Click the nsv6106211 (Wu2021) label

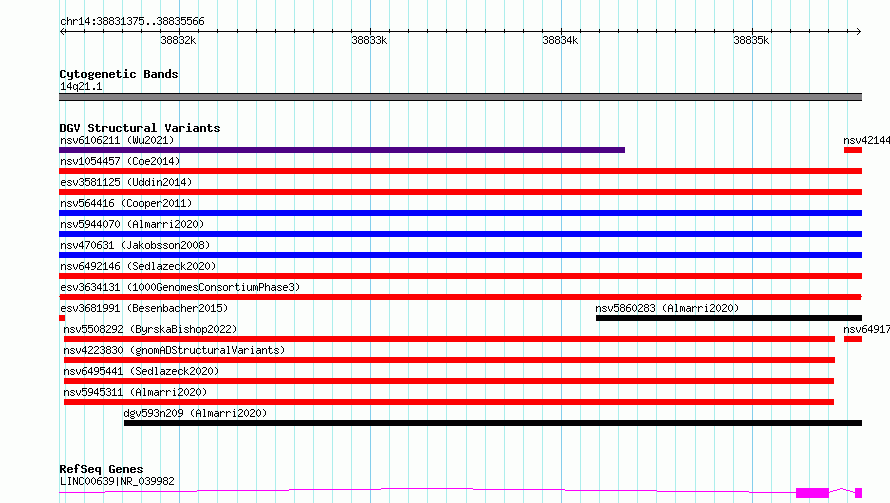pyautogui.click(x=117, y=140)
